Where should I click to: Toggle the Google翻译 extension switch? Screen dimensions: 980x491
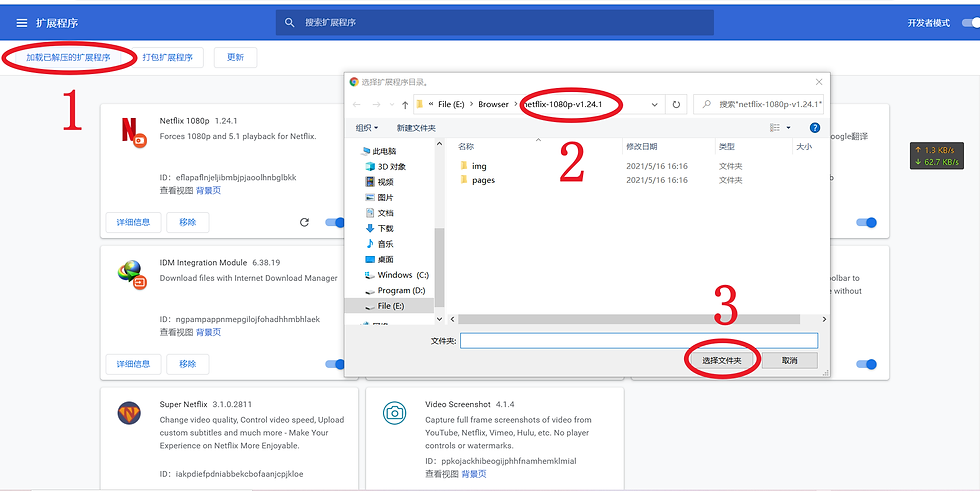point(866,222)
